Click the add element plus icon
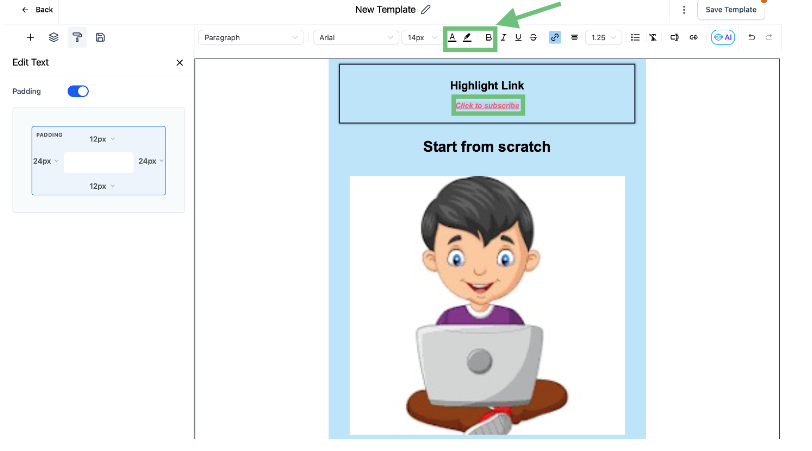Screen dimensions: 812x451 click(30, 37)
